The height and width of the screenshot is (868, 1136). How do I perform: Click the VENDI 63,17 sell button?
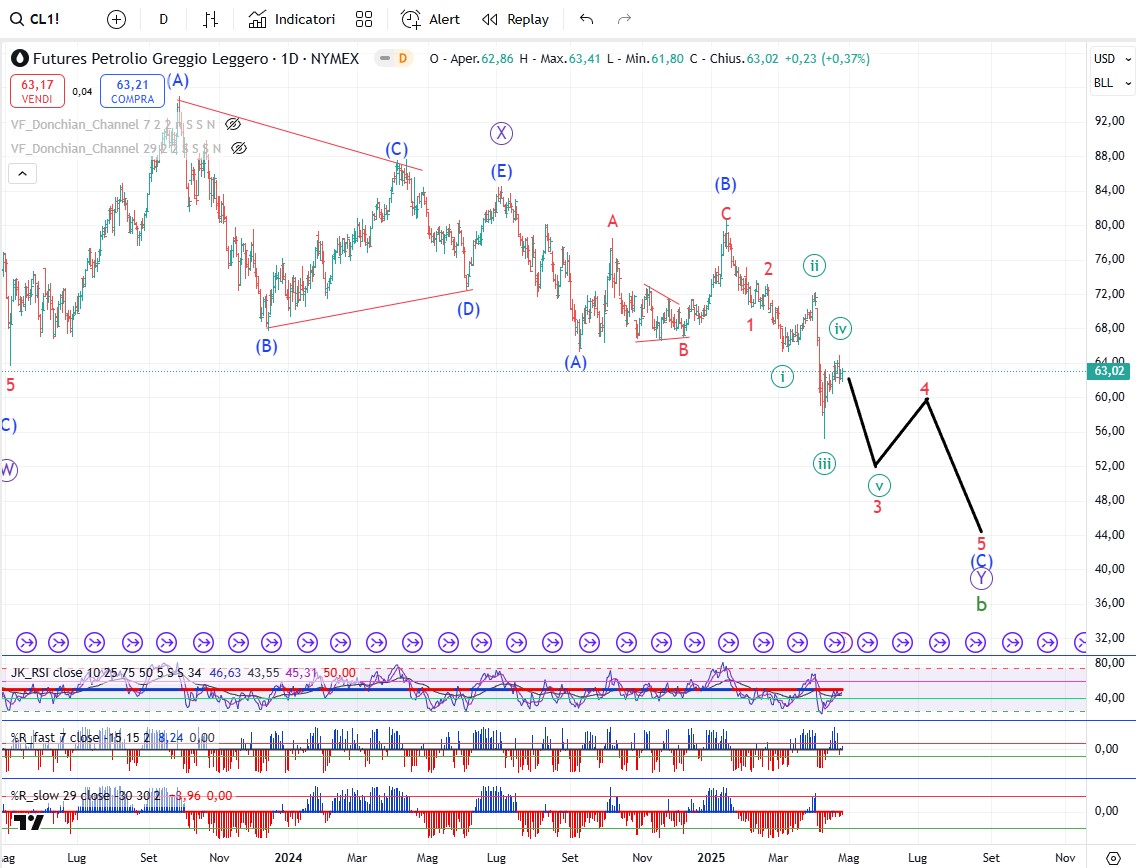(37, 91)
